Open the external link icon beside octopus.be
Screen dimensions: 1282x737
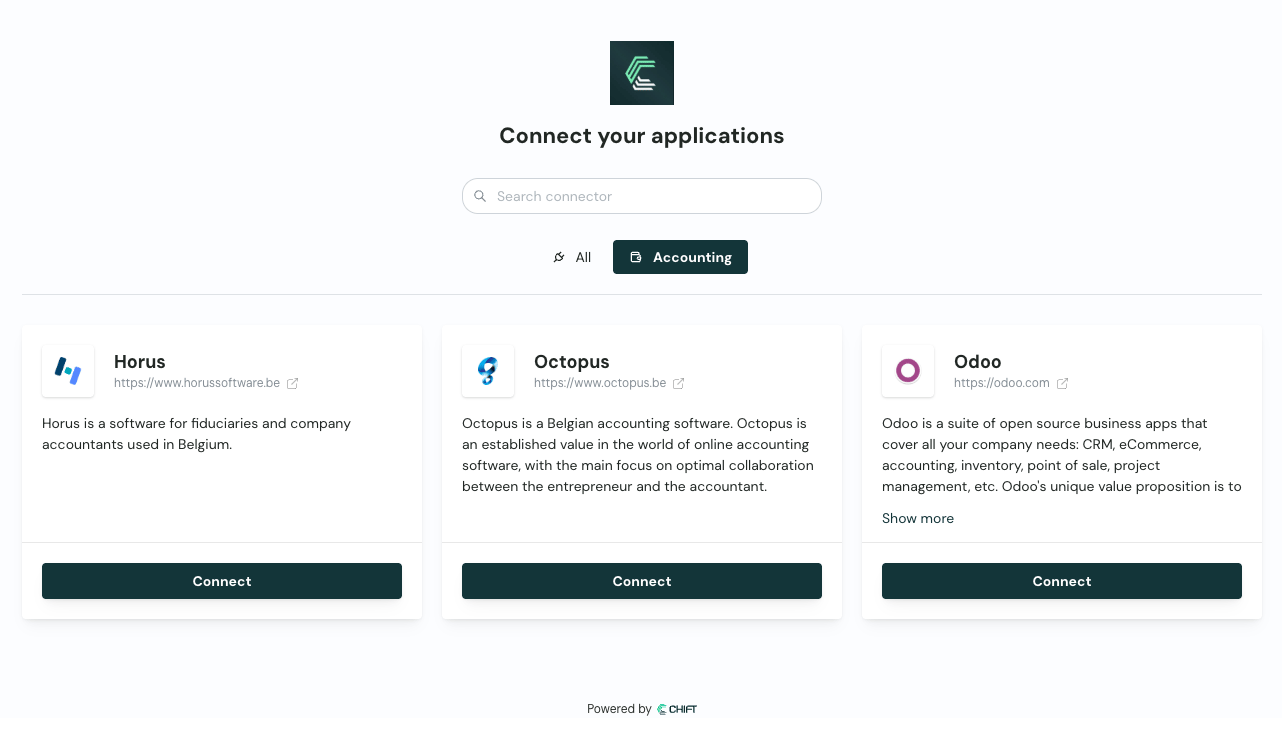coord(679,383)
